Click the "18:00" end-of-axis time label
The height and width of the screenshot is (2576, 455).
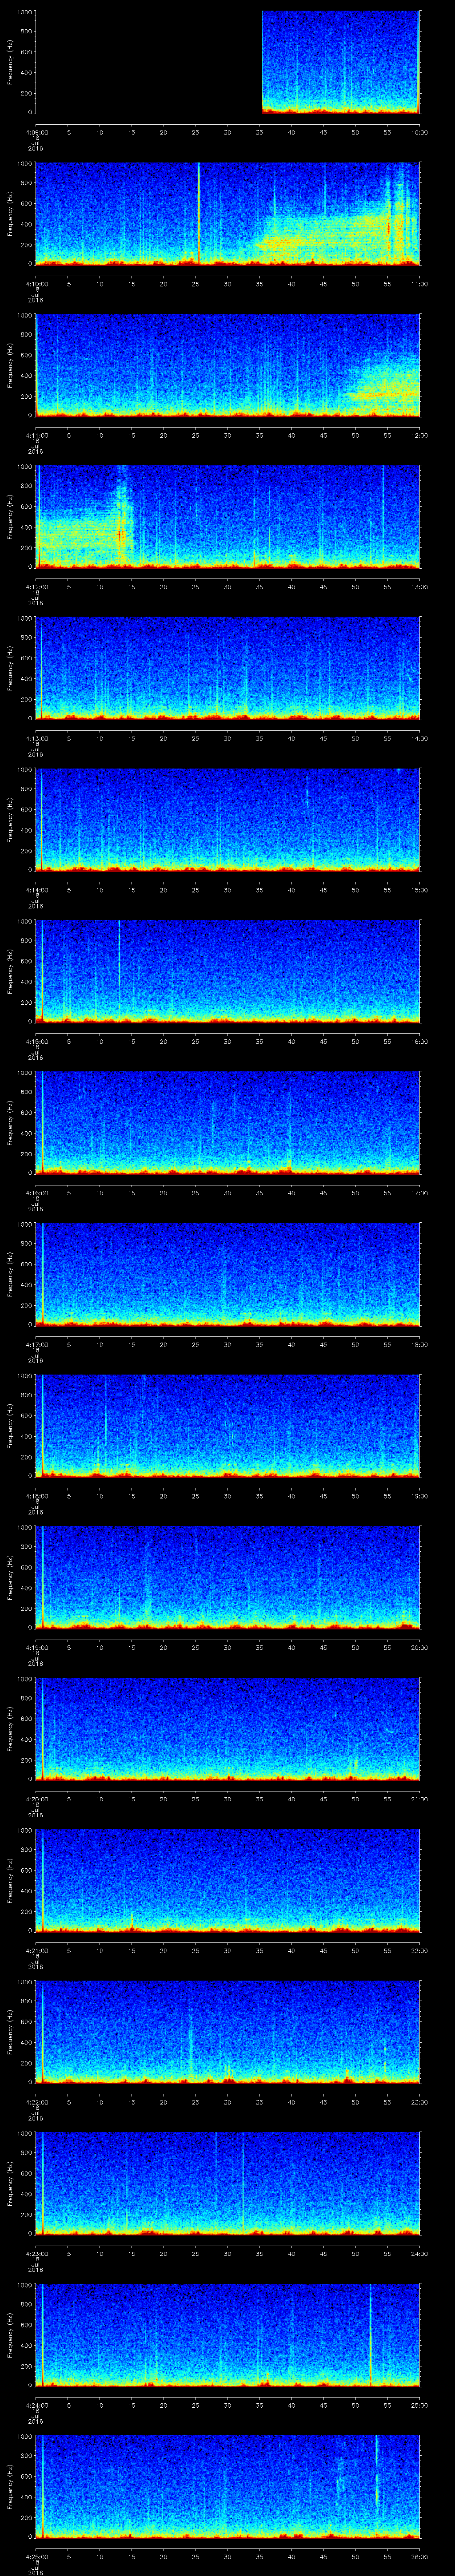click(419, 1344)
